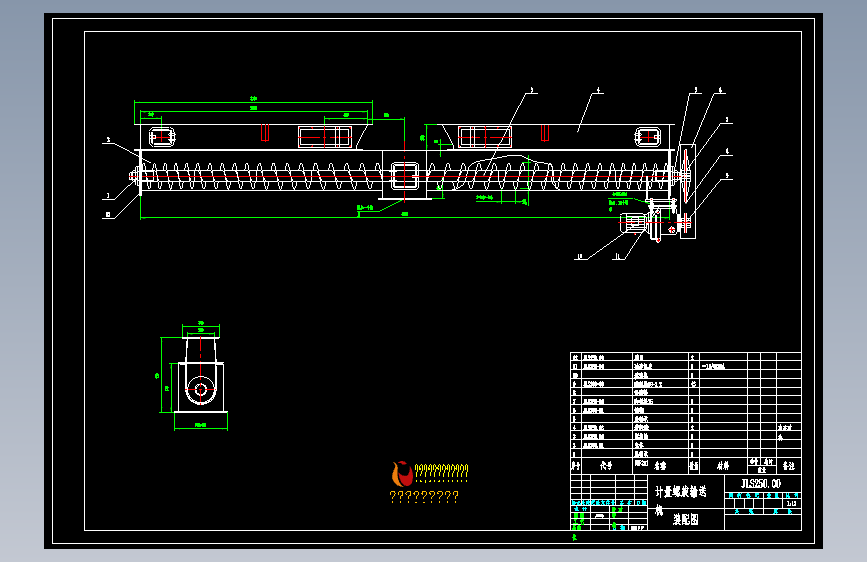
Task: Click the flame logo above question marks
Action: [402, 473]
